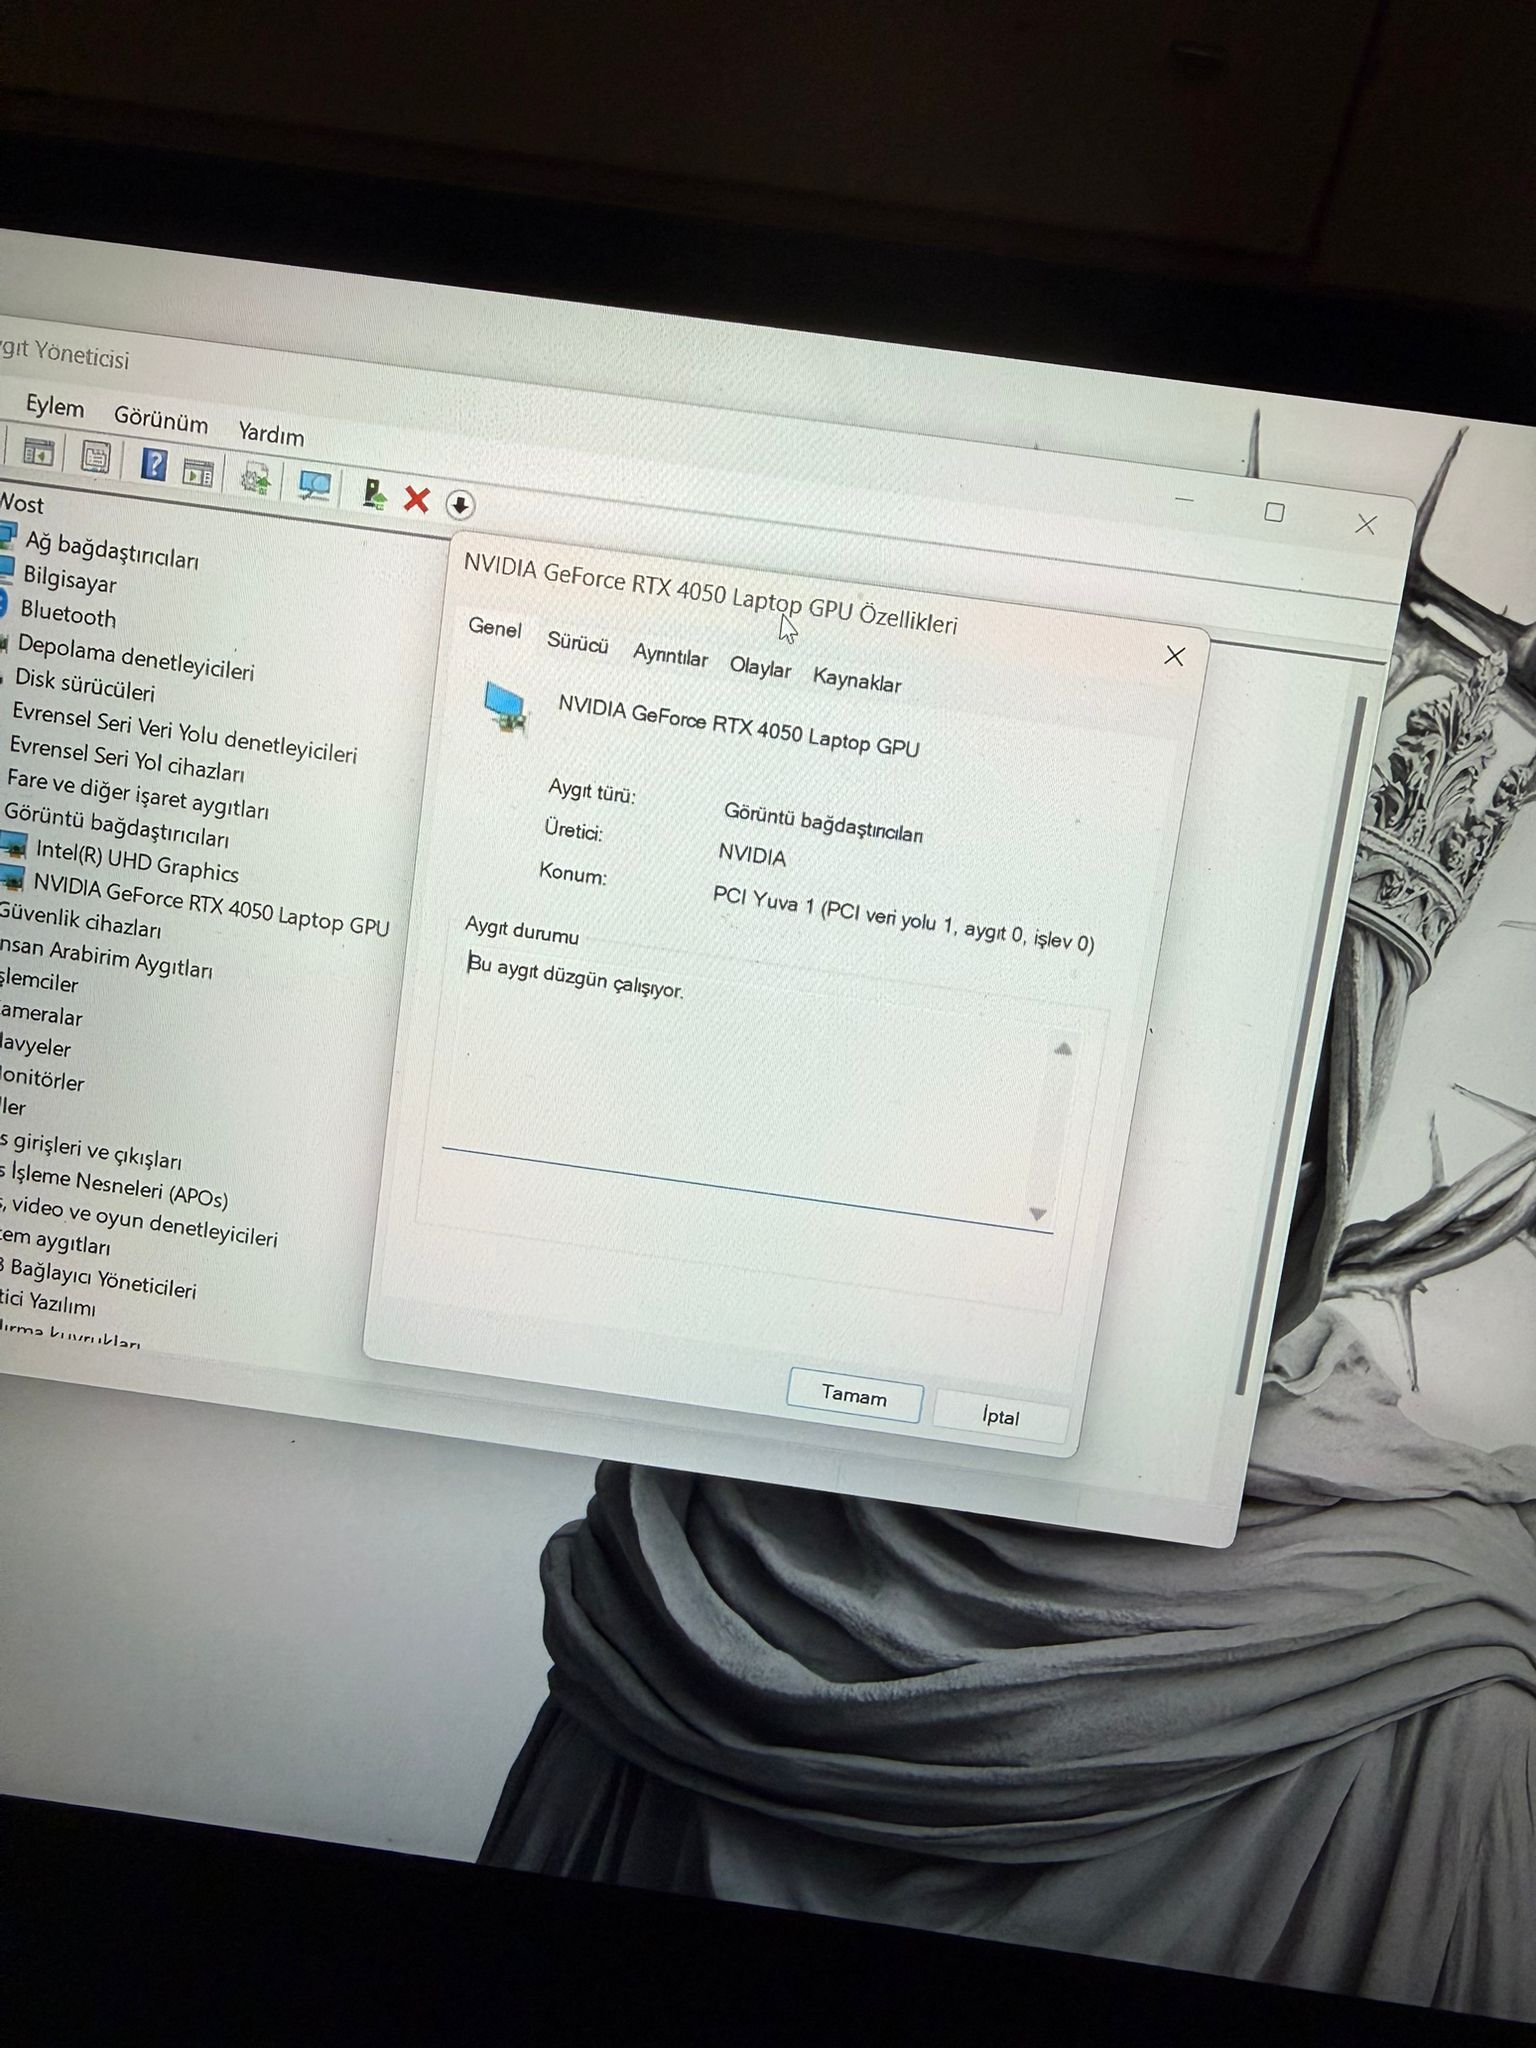Click the red X uninstall device icon

[x=416, y=498]
